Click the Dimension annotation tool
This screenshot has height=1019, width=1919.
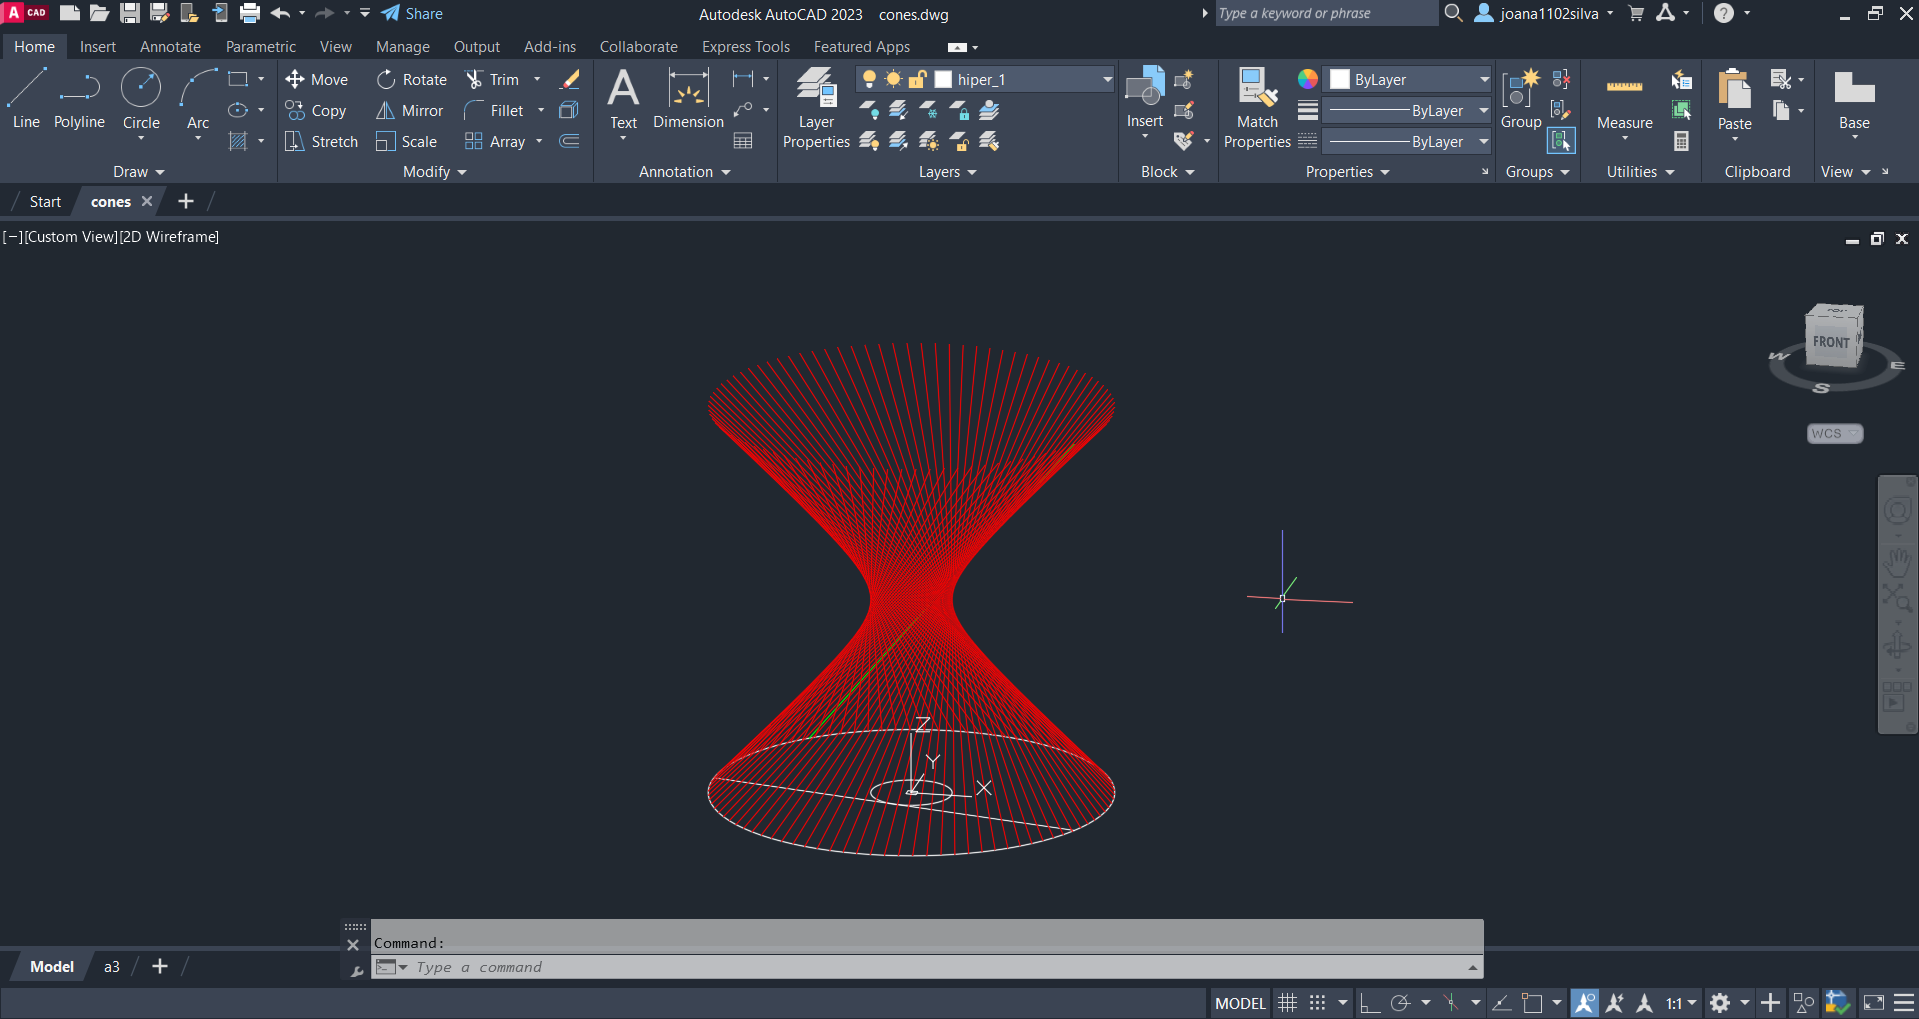(688, 100)
